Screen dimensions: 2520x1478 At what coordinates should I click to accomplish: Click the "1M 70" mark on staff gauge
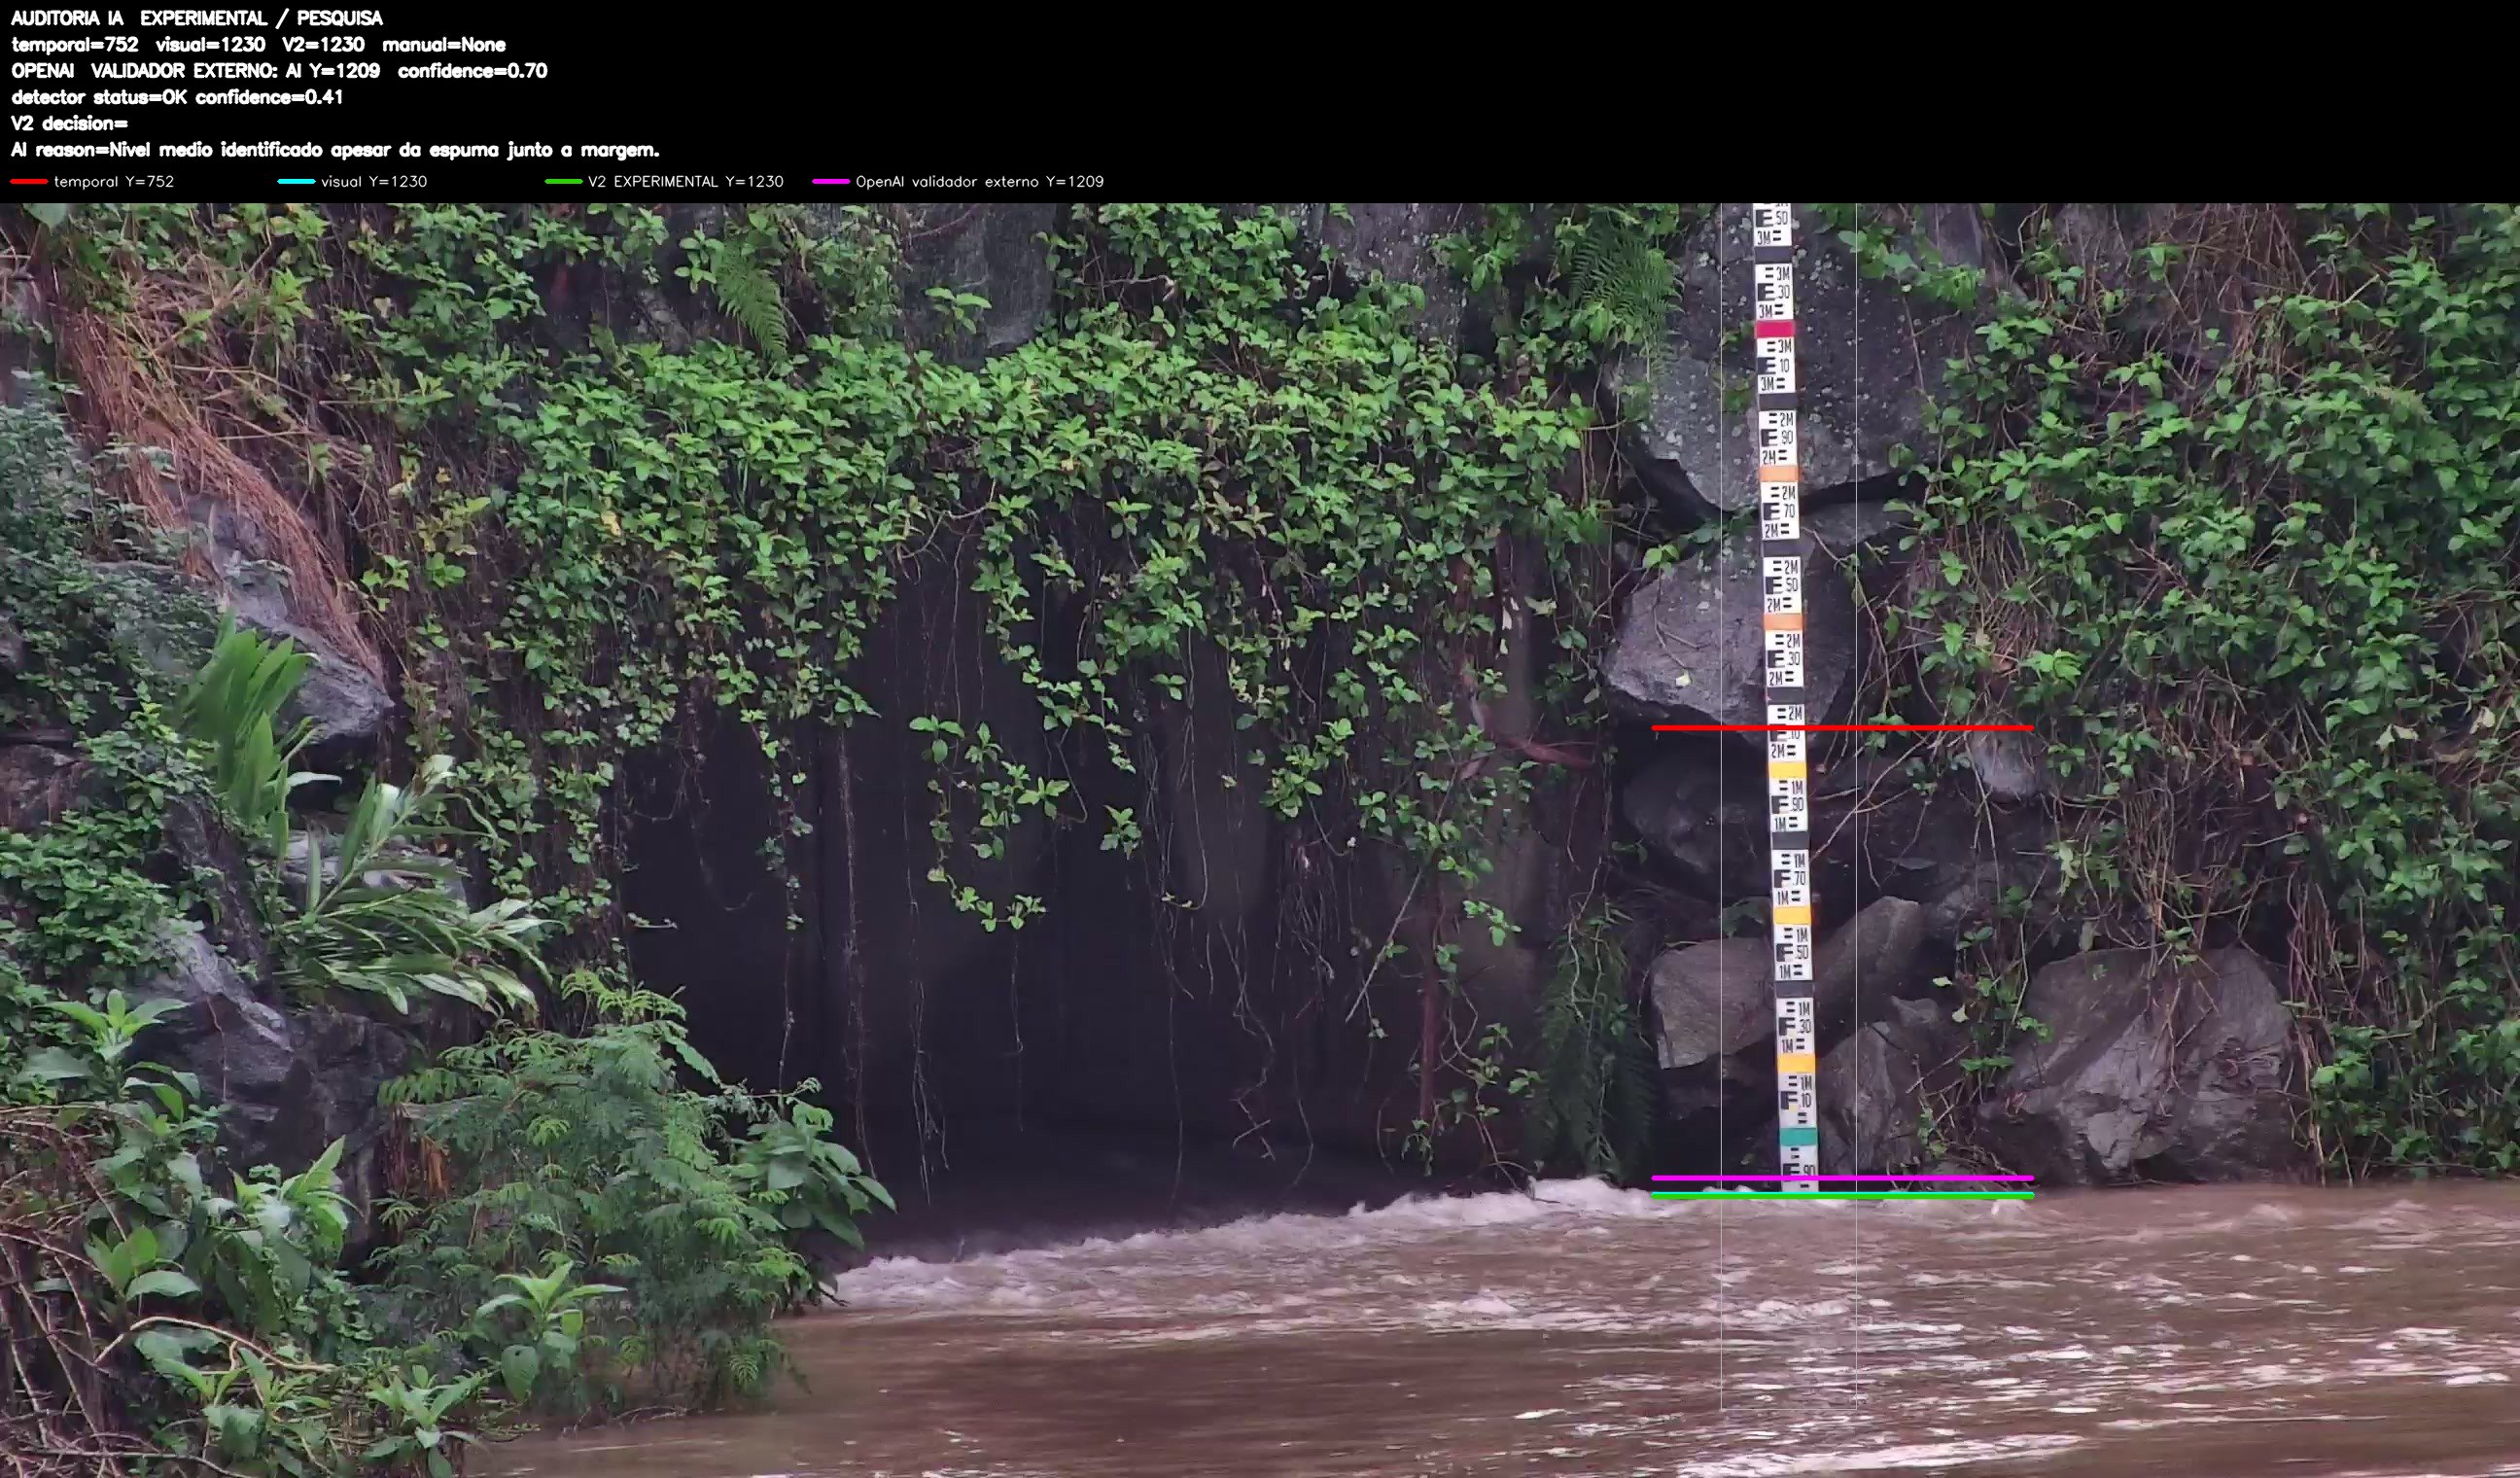click(1790, 879)
